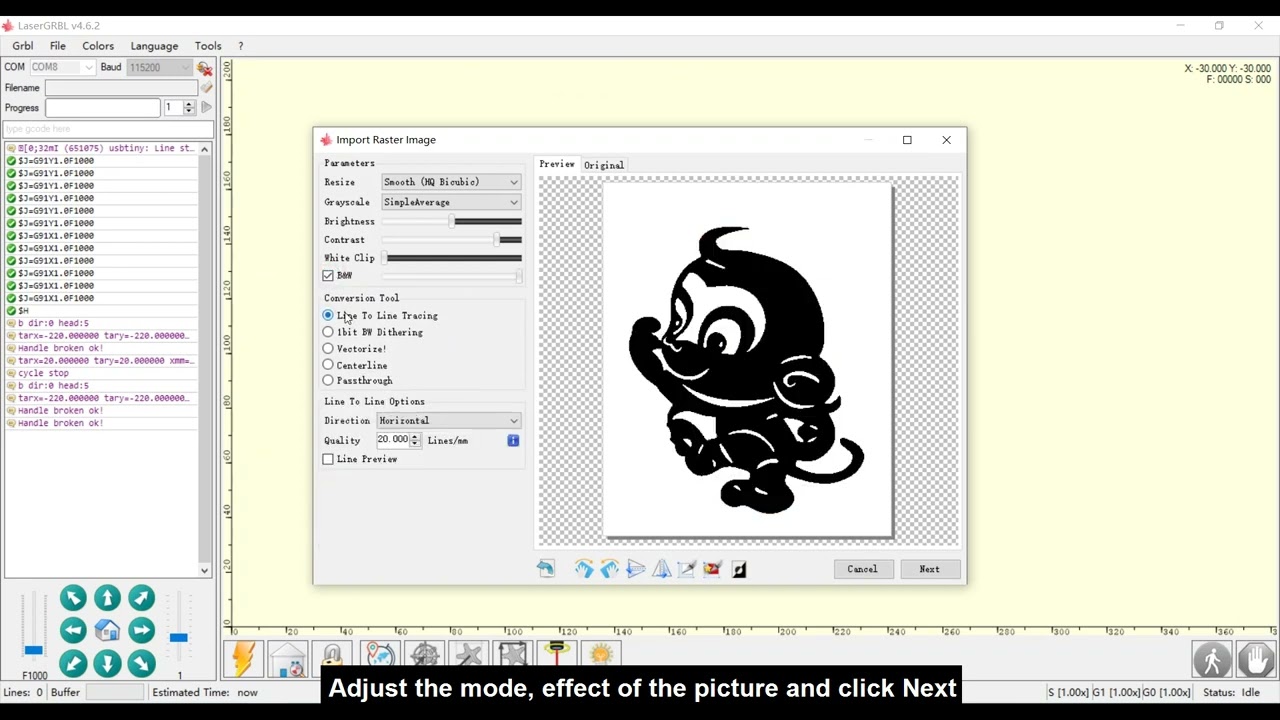Uncheck the B&W checkbox

328,275
